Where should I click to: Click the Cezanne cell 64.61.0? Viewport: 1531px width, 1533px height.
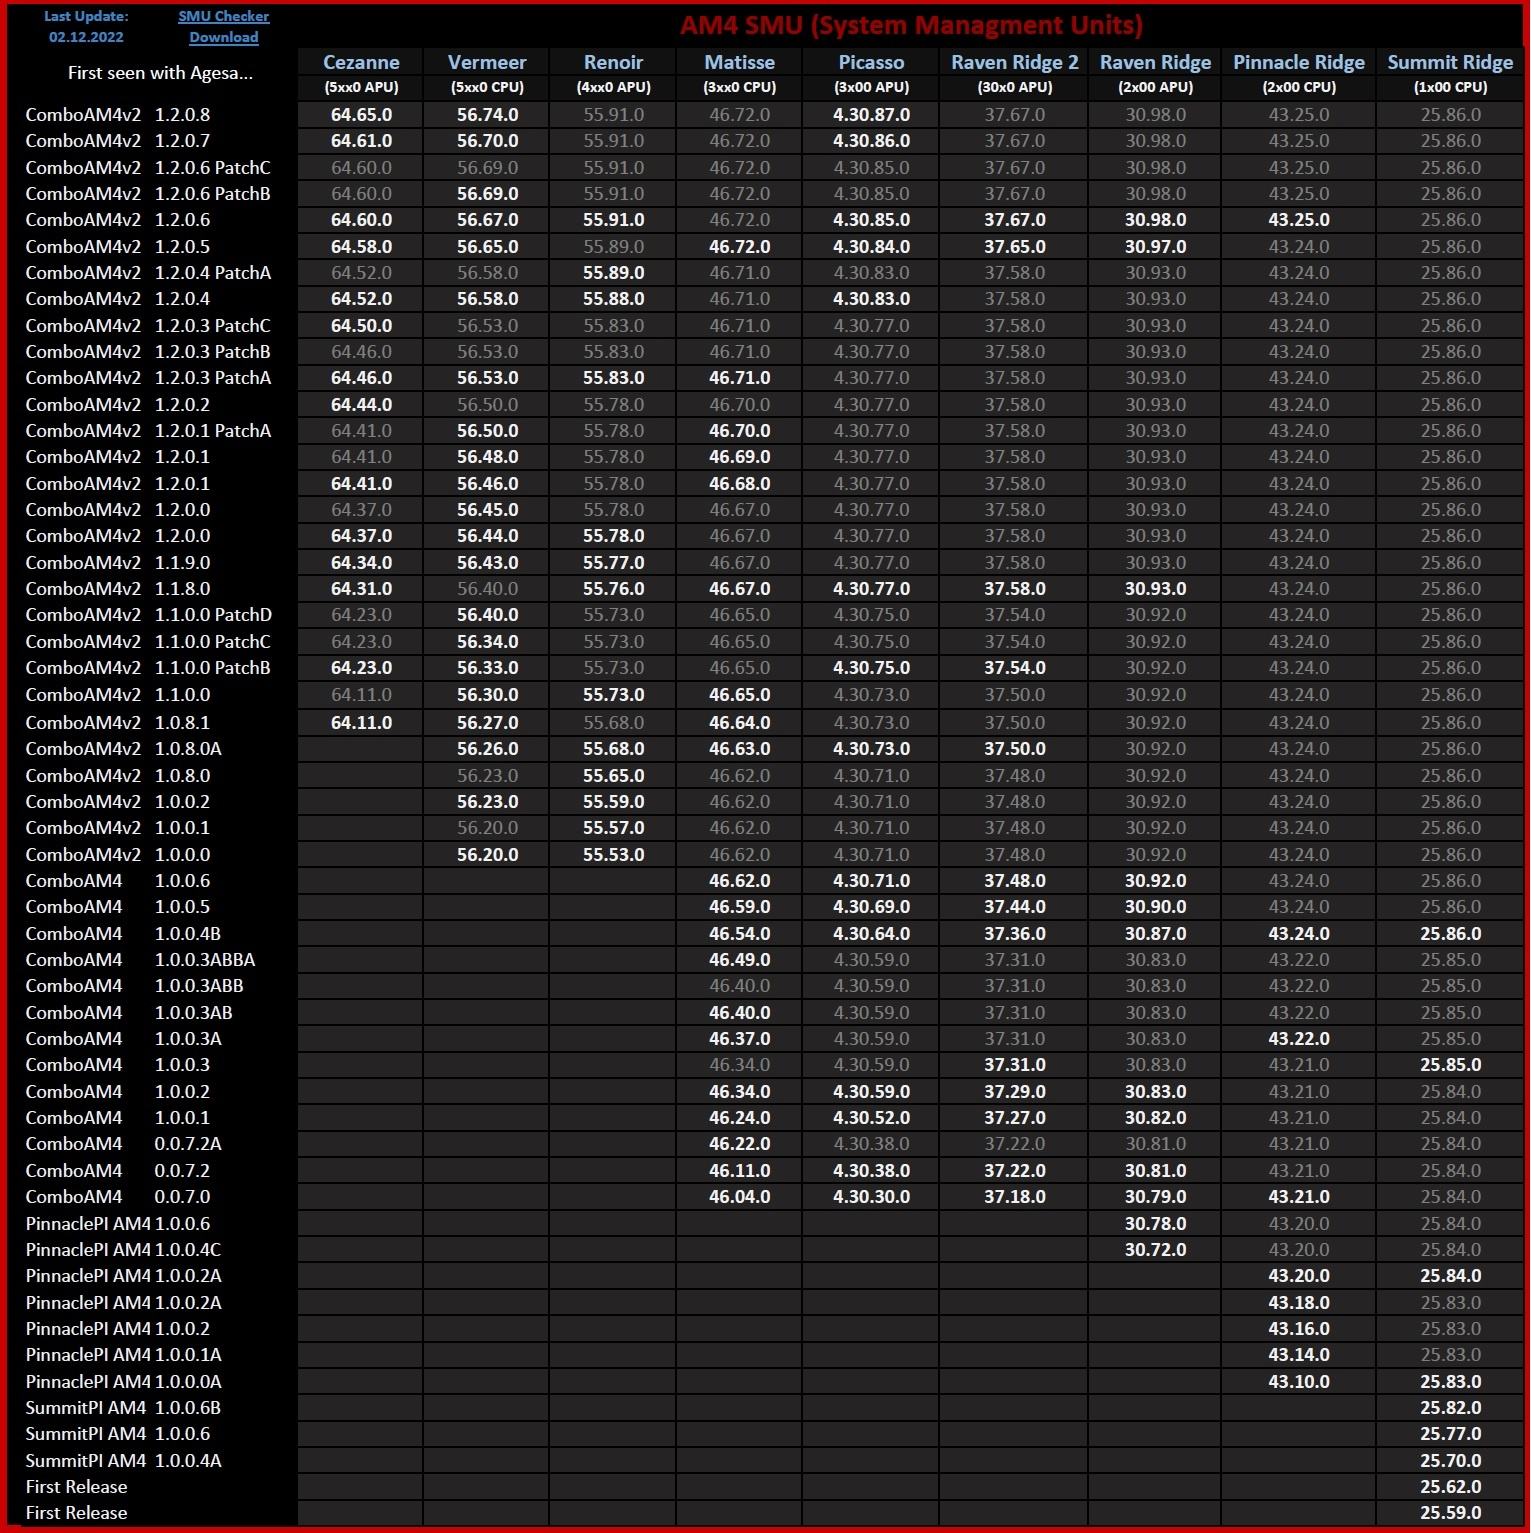click(x=361, y=140)
